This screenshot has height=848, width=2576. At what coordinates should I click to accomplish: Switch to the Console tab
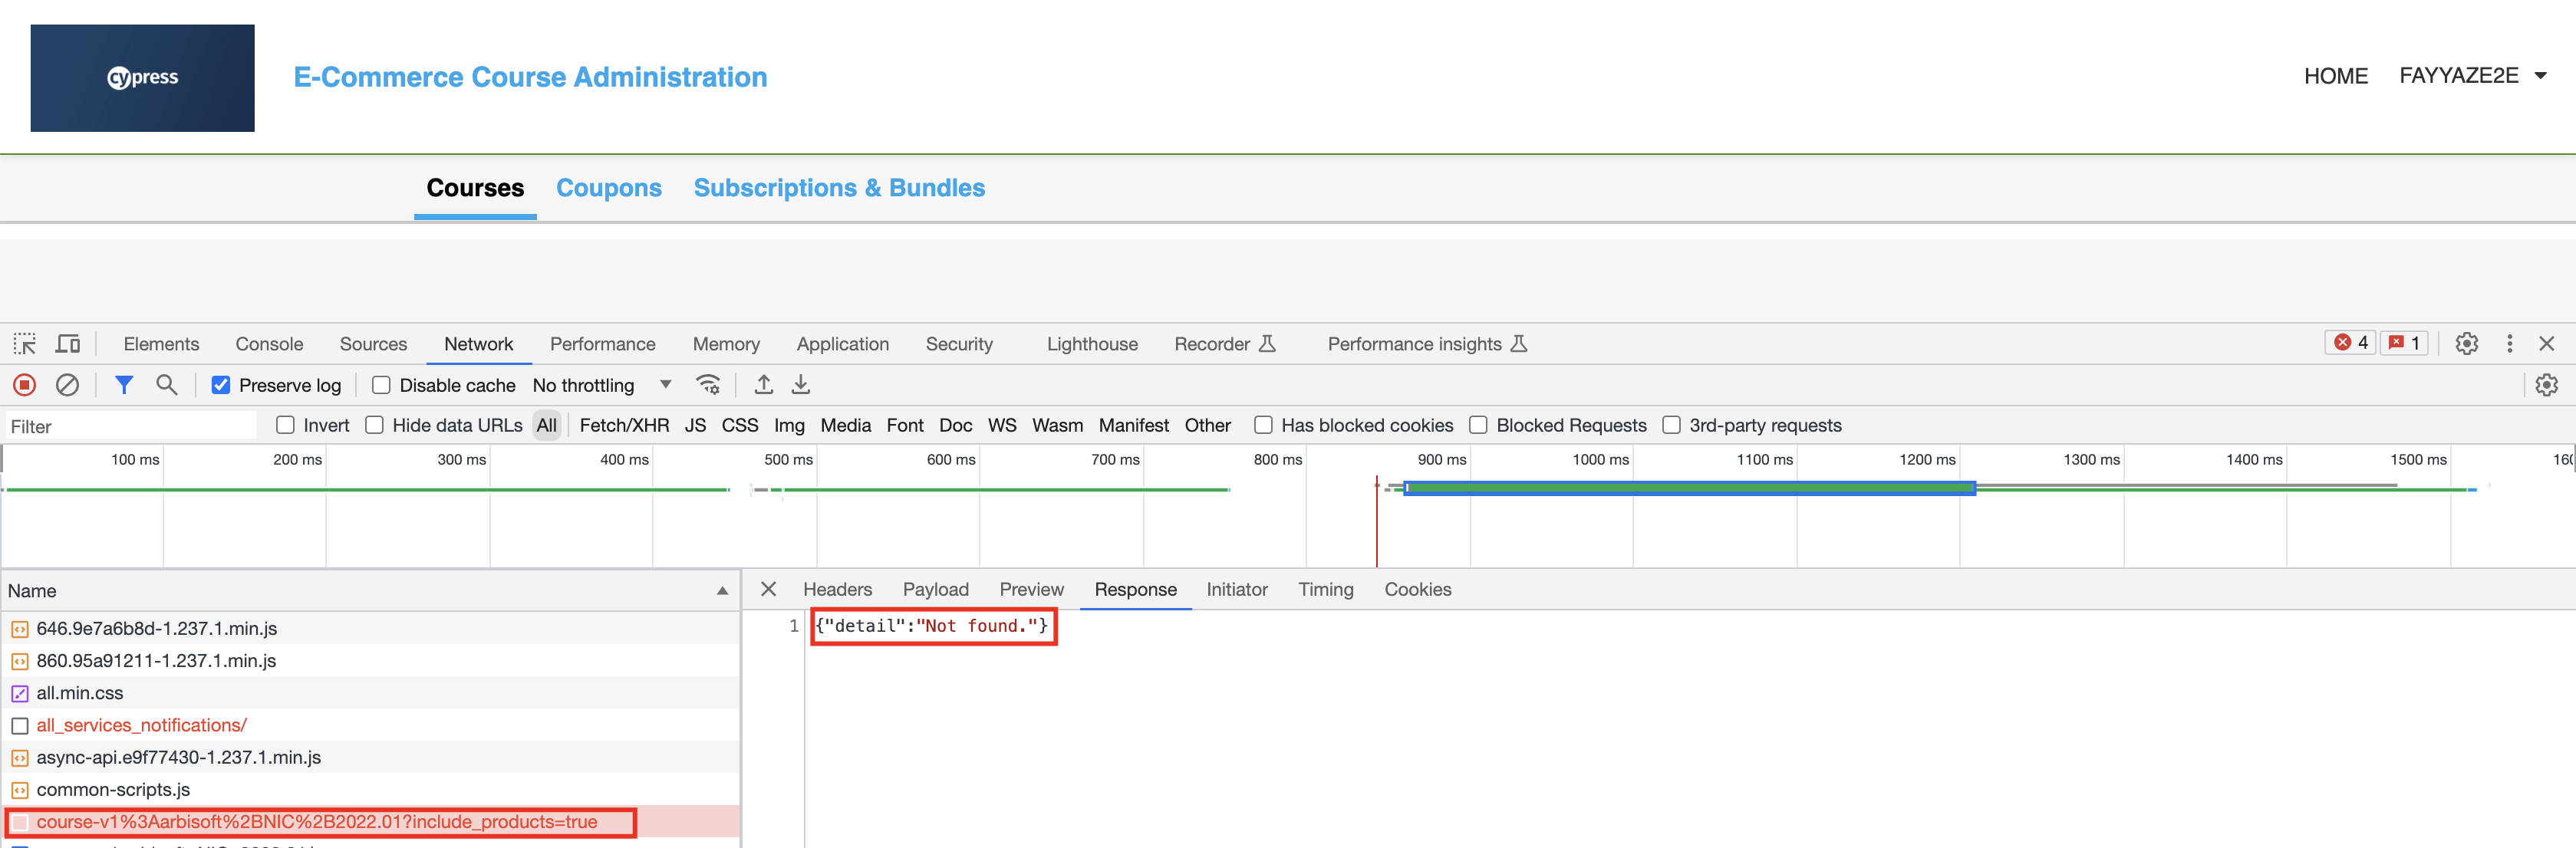tap(269, 344)
